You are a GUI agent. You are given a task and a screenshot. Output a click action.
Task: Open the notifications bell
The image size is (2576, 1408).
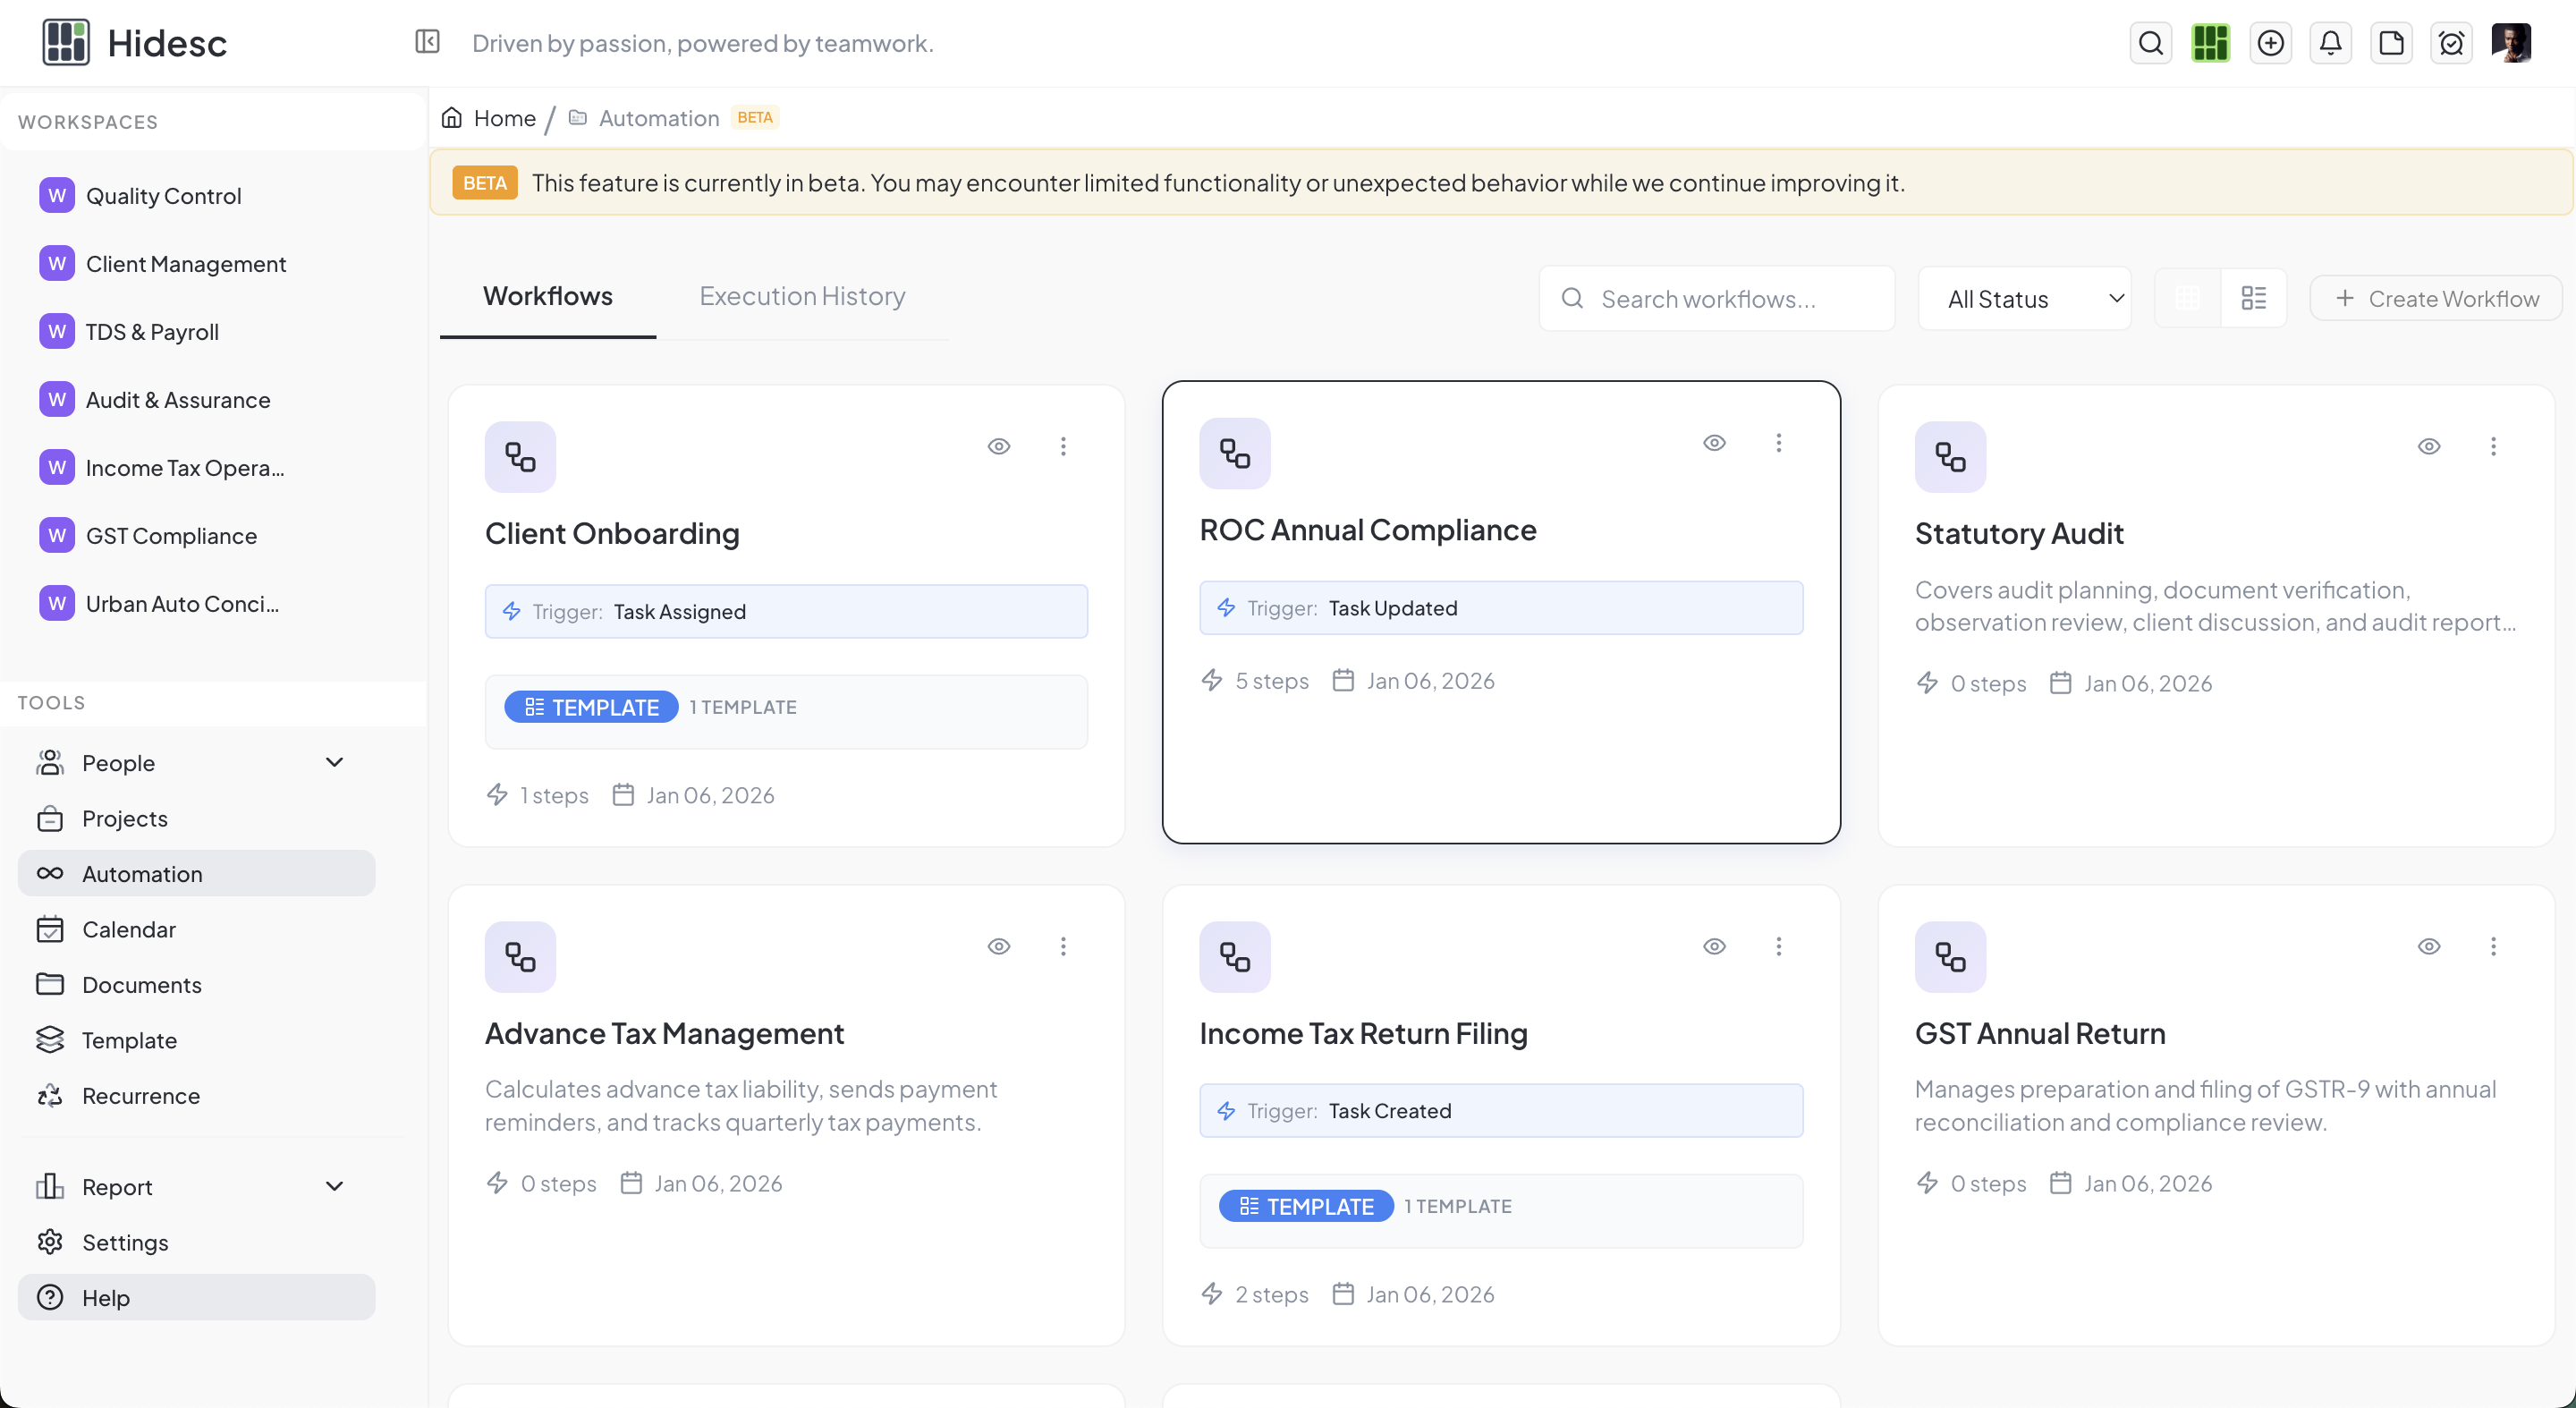click(2330, 43)
